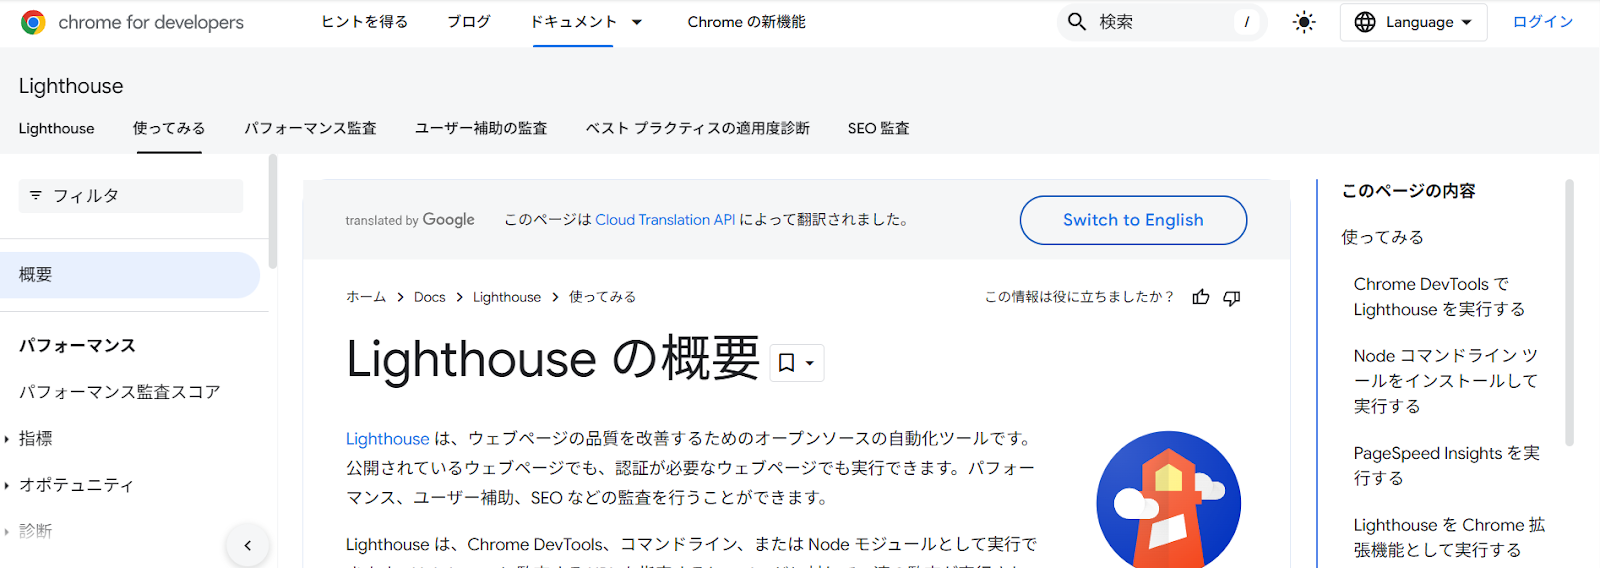Click the Lighthouse product heading
1600x568 pixels.
(x=71, y=86)
